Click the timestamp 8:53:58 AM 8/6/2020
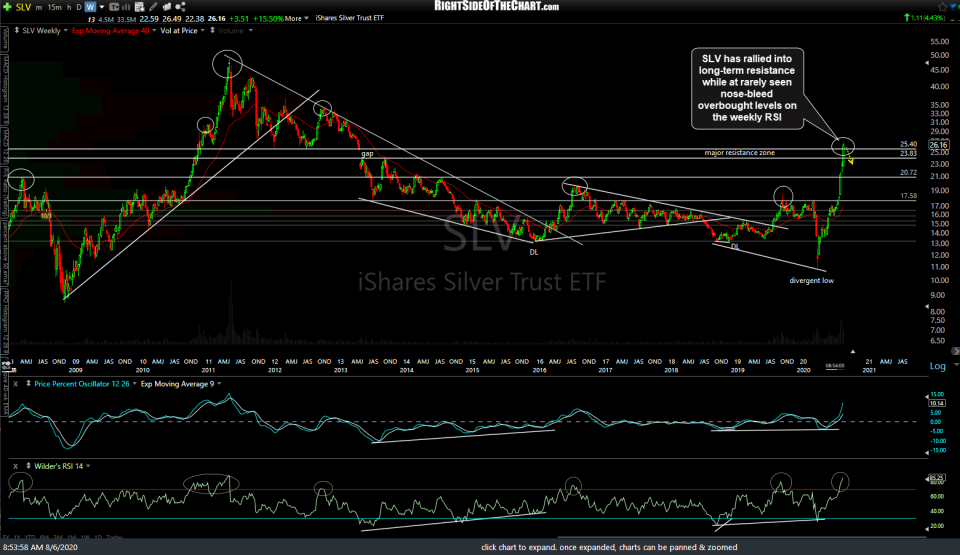The image size is (960, 555). point(40,548)
